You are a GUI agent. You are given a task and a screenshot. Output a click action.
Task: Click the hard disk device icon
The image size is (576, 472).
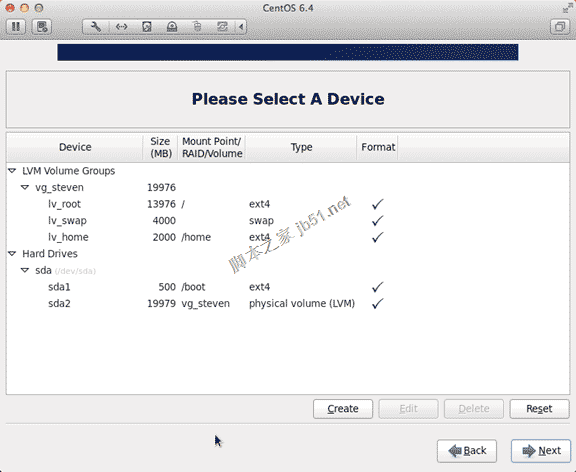coord(147,27)
